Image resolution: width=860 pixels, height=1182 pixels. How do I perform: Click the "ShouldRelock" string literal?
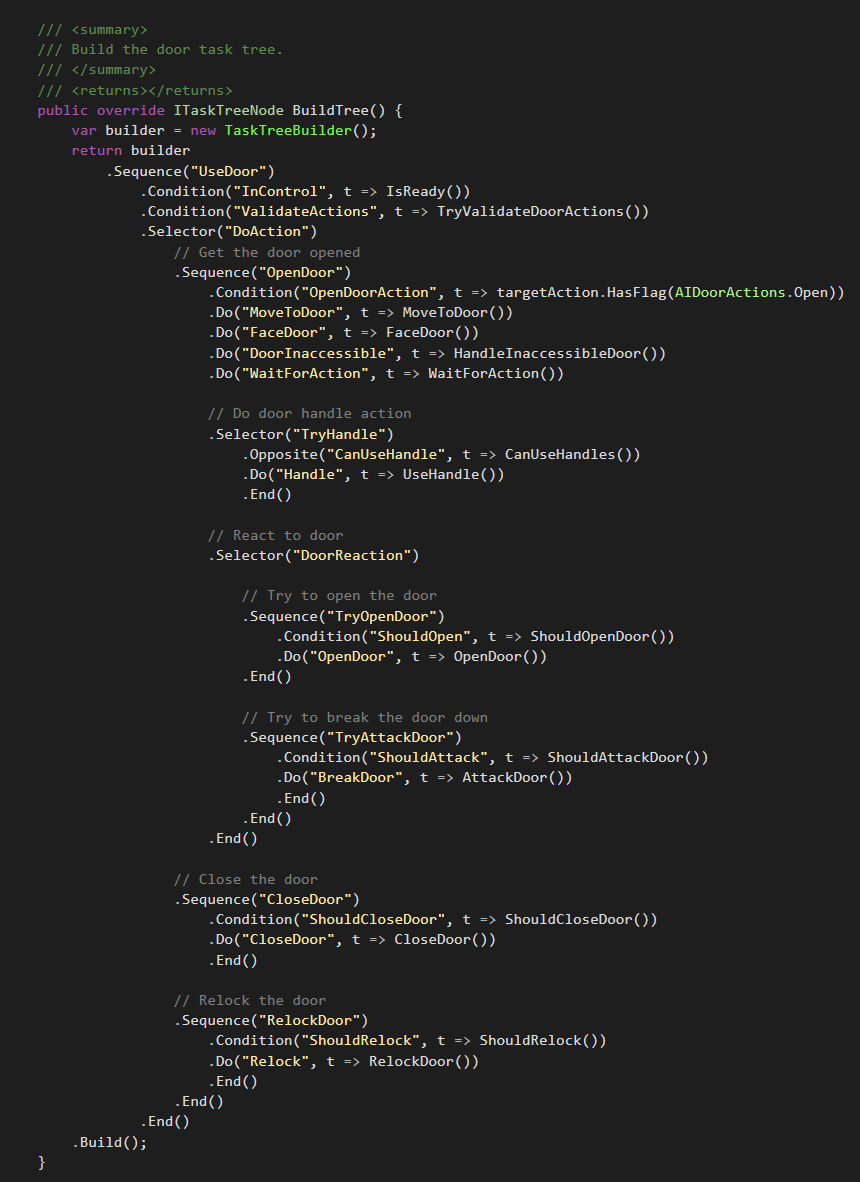[x=360, y=1040]
